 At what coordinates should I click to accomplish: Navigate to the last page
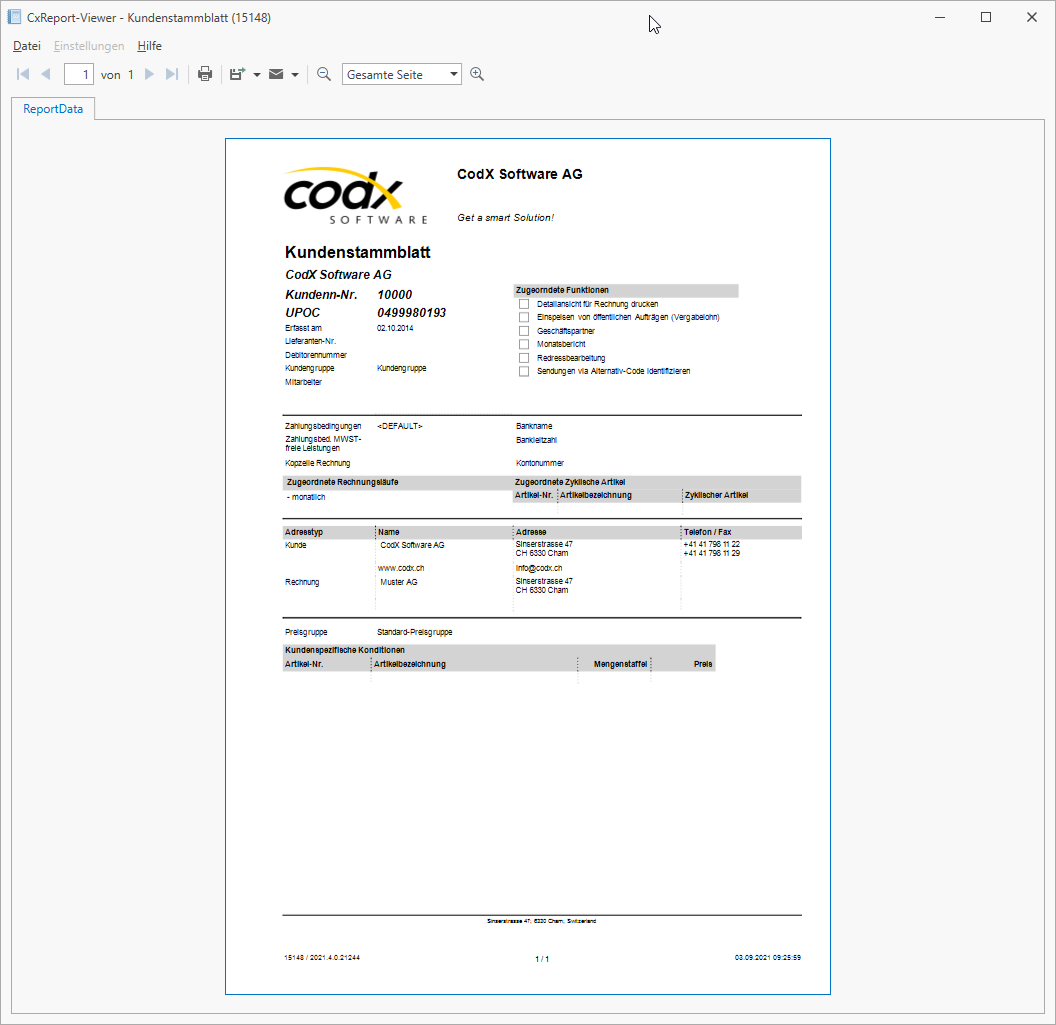point(171,73)
